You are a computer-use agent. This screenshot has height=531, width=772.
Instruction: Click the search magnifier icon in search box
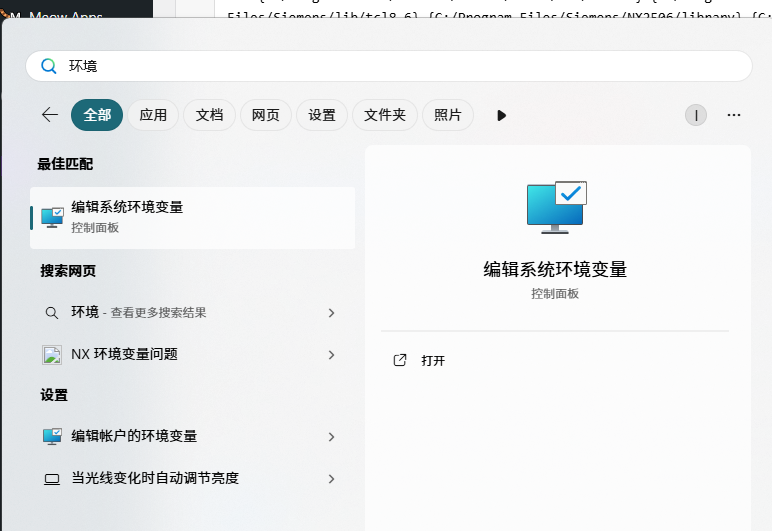point(48,66)
